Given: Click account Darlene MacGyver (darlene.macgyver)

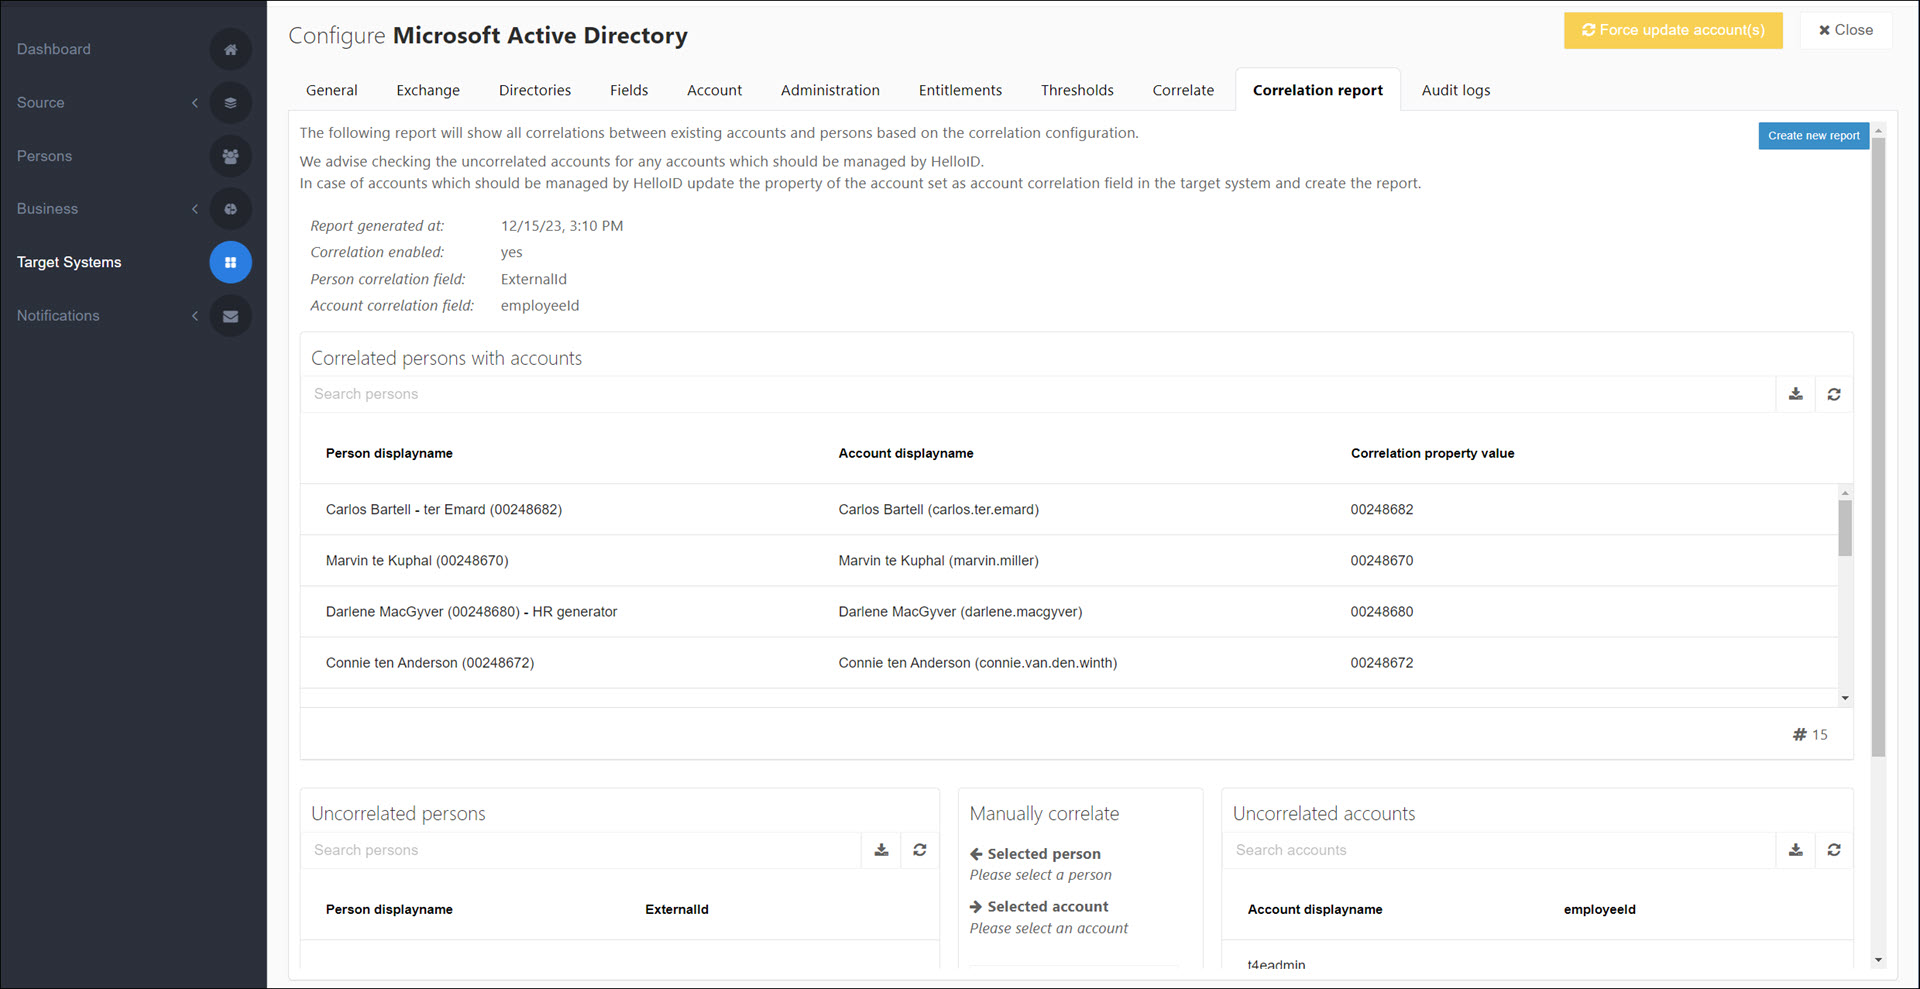Looking at the screenshot, I should pyautogui.click(x=960, y=611).
